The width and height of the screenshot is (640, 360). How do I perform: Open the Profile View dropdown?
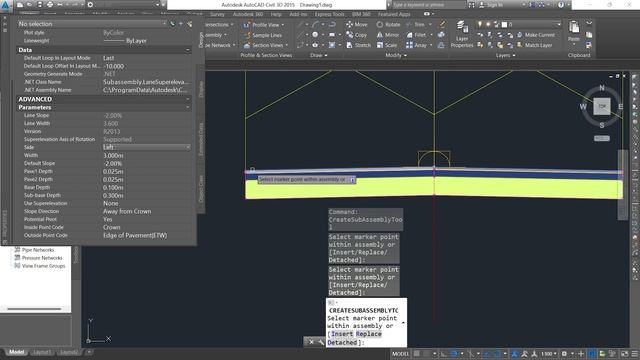pos(264,24)
